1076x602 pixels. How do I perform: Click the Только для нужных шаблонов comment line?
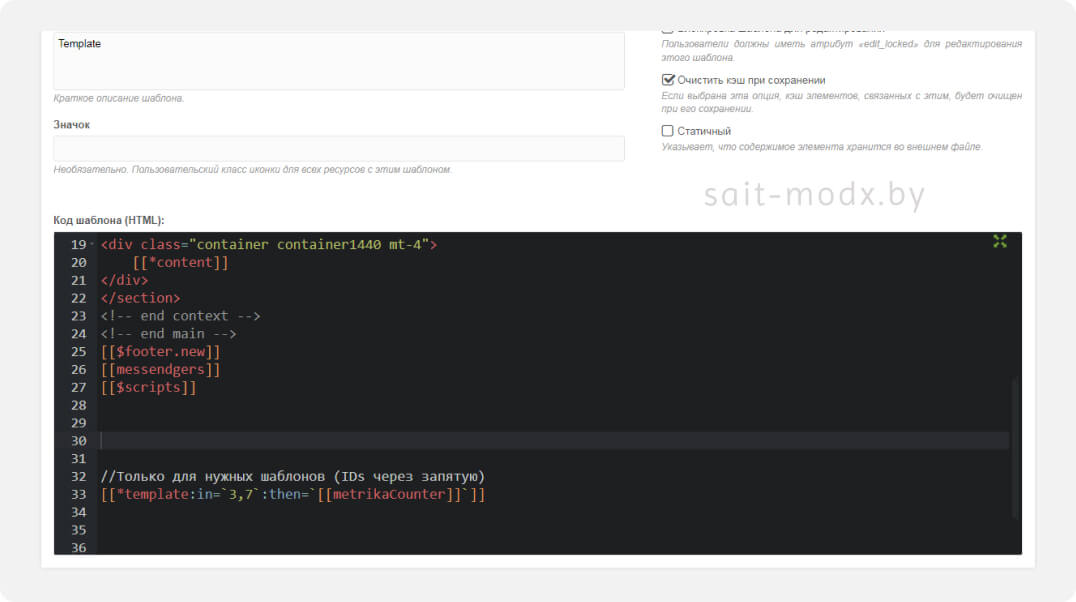point(292,477)
